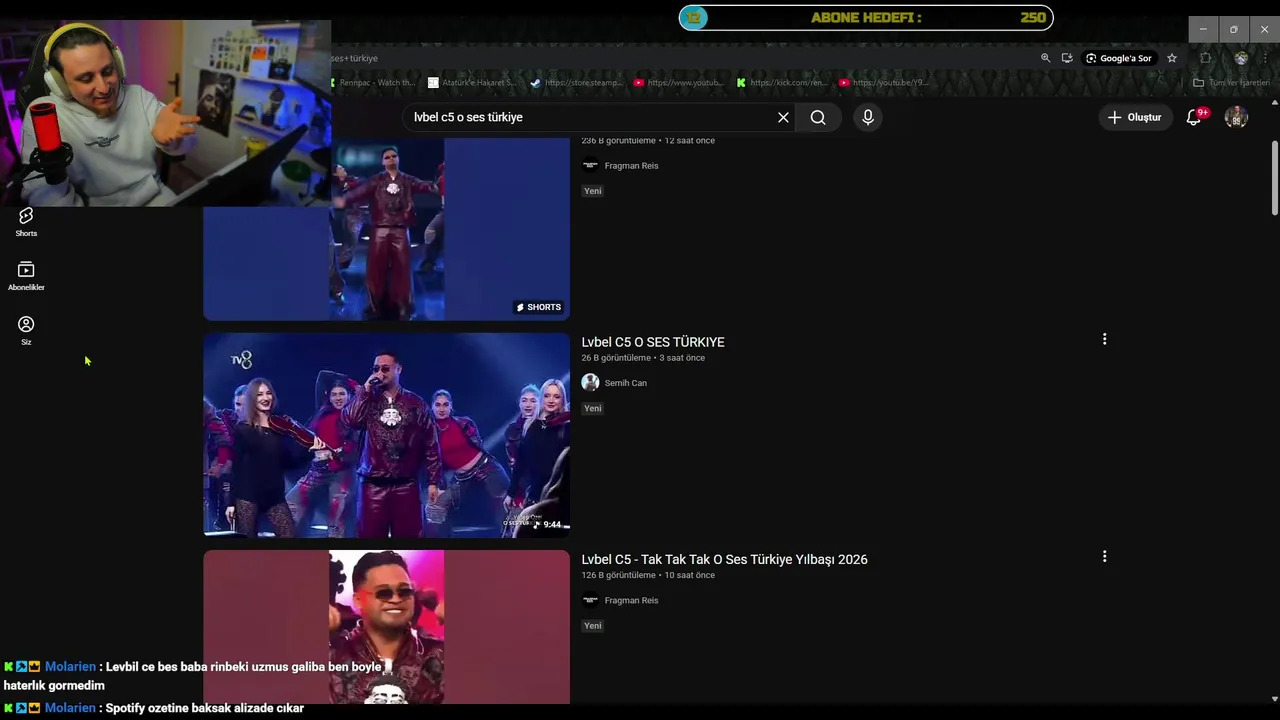Viewport: 1280px width, 720px height.
Task: Open more options for Tak Tak Tak video
Action: pyautogui.click(x=1104, y=556)
